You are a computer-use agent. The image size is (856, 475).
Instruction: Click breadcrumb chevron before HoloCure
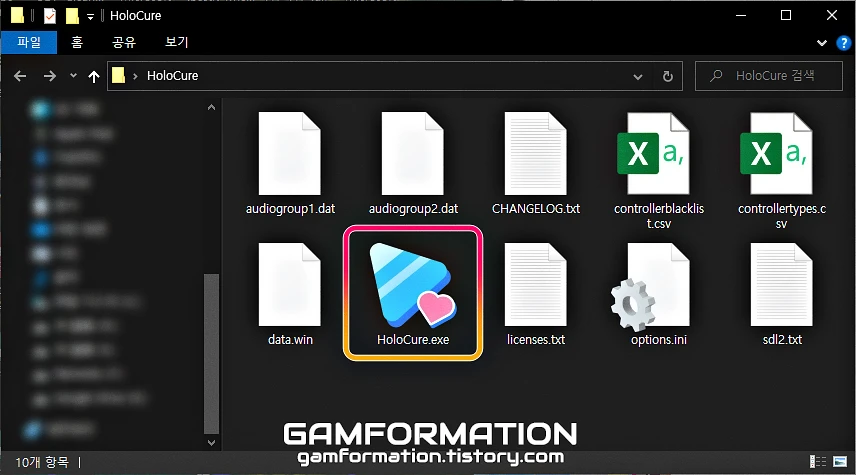(x=135, y=76)
